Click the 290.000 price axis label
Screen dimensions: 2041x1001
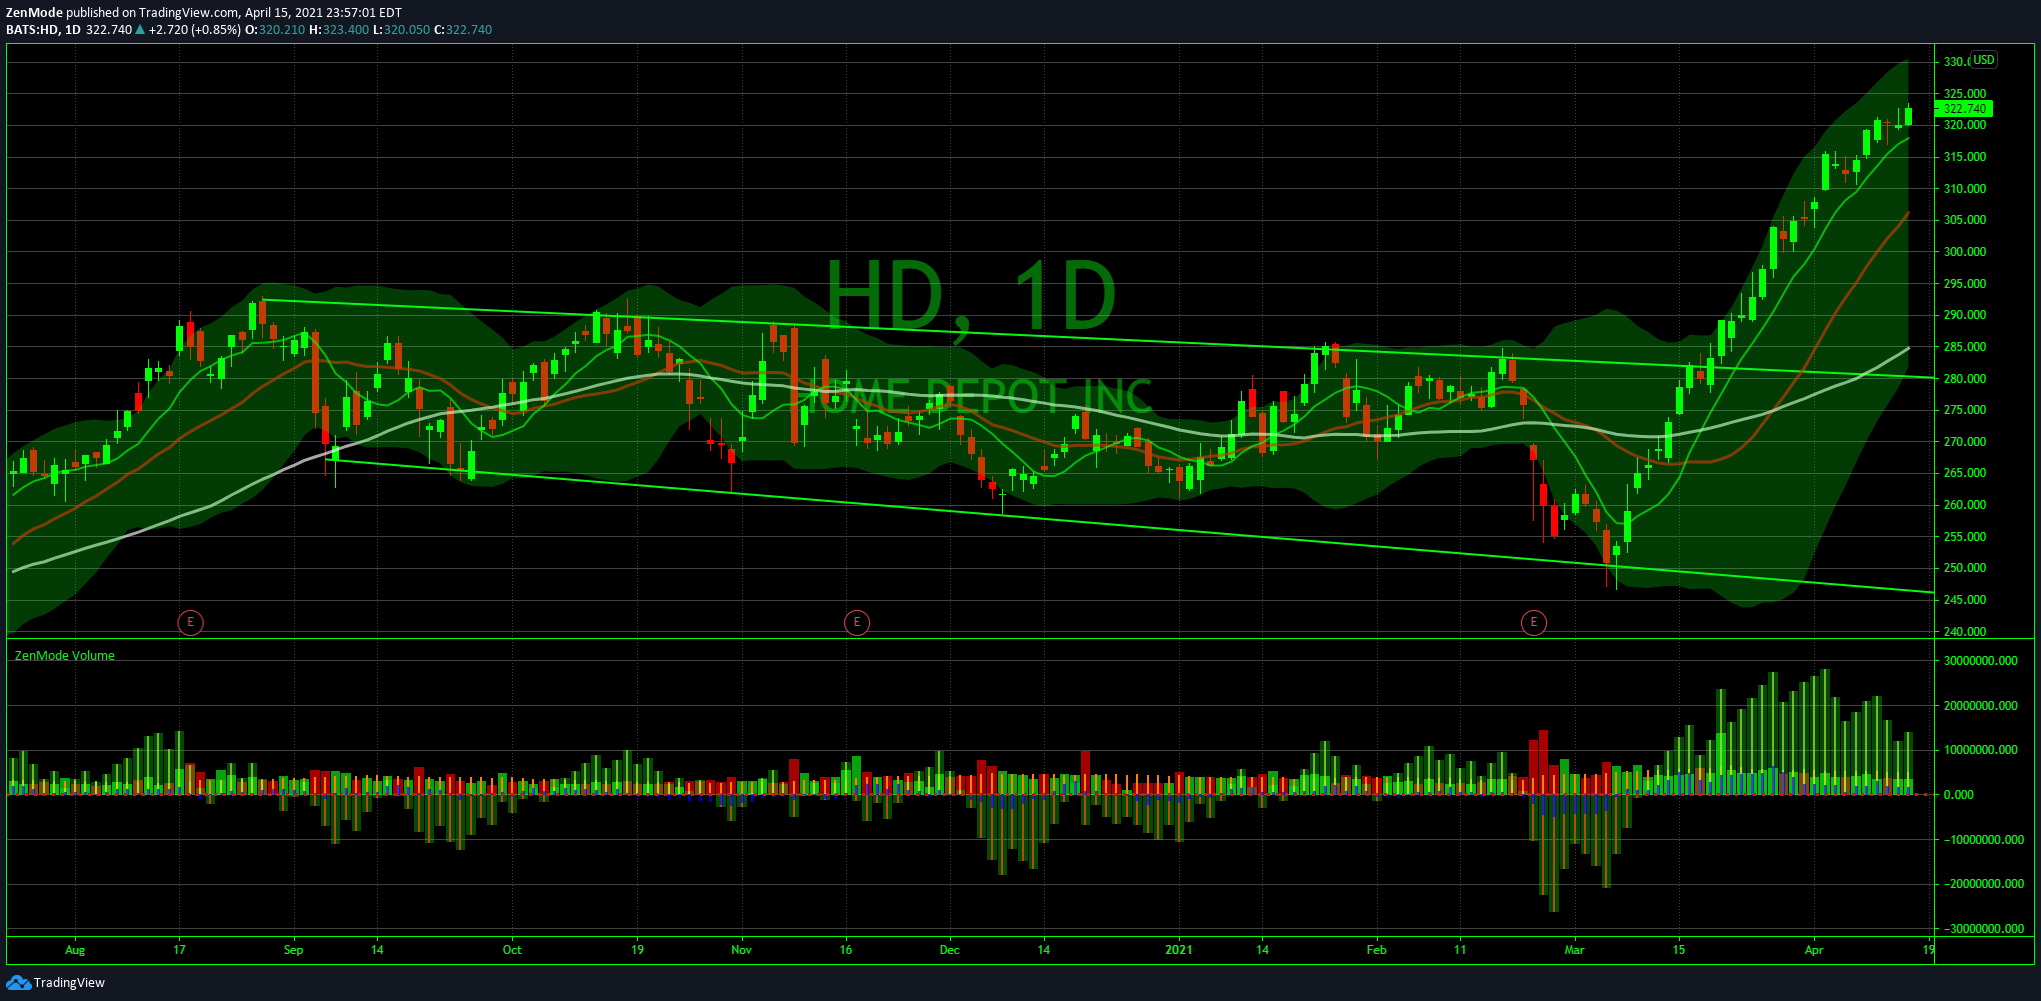[x=1965, y=315]
